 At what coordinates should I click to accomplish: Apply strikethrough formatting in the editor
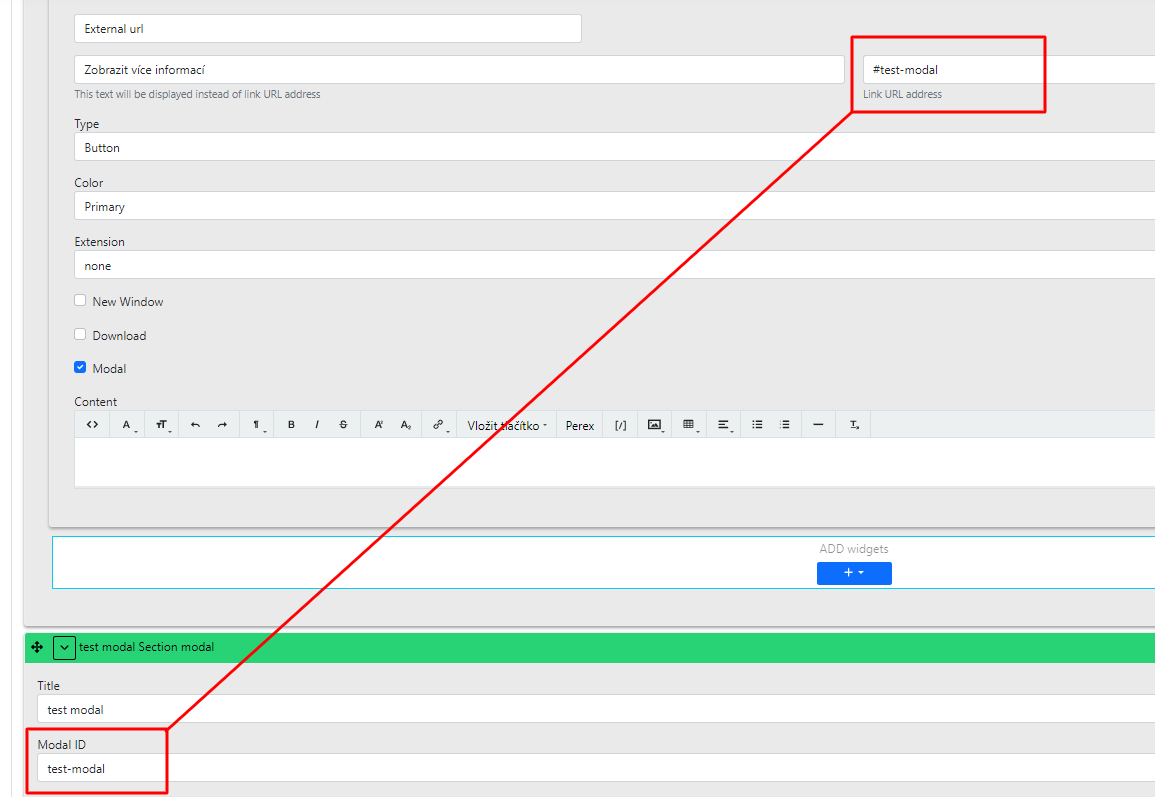pyautogui.click(x=343, y=425)
